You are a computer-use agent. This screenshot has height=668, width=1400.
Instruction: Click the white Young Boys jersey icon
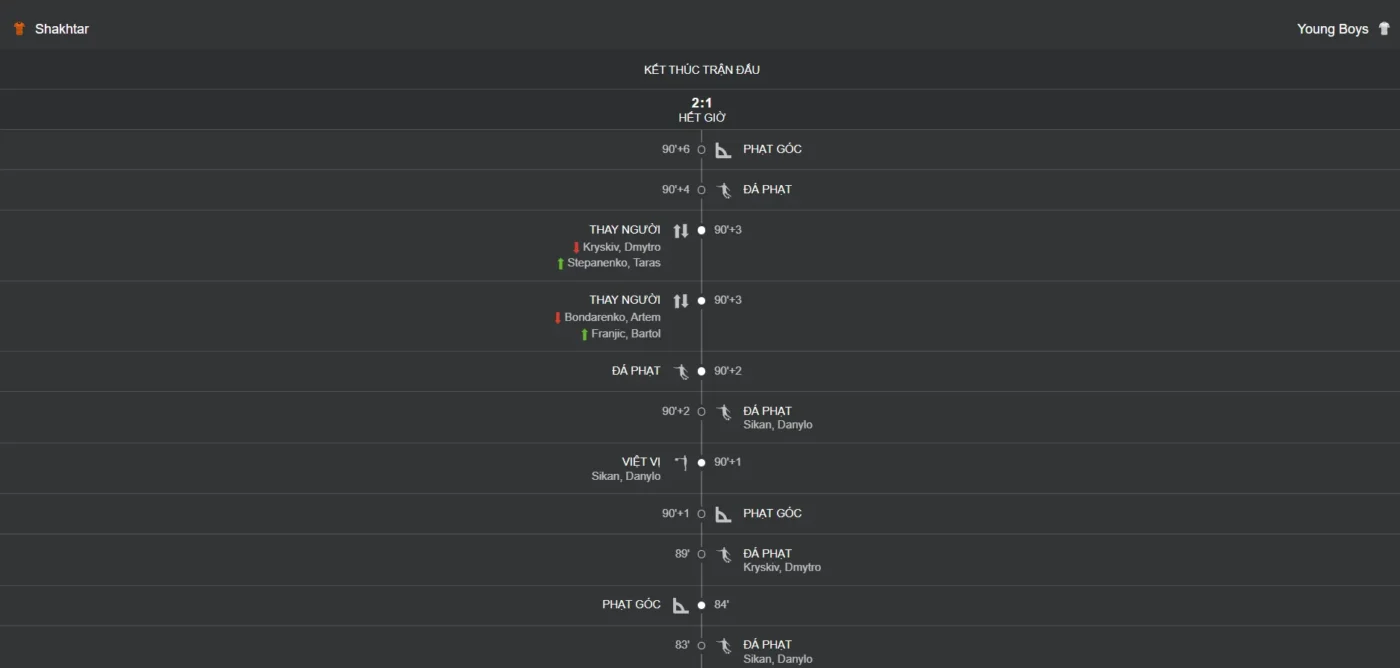(1384, 29)
